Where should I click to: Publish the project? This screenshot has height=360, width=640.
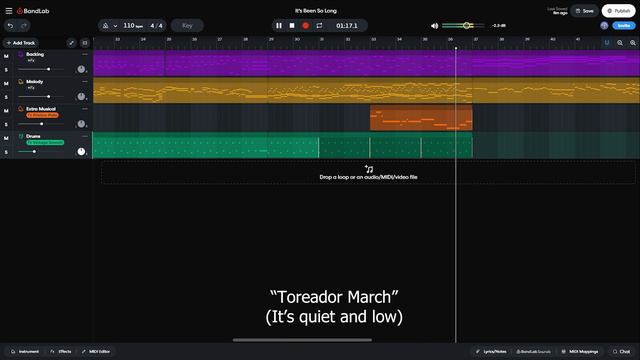click(618, 11)
